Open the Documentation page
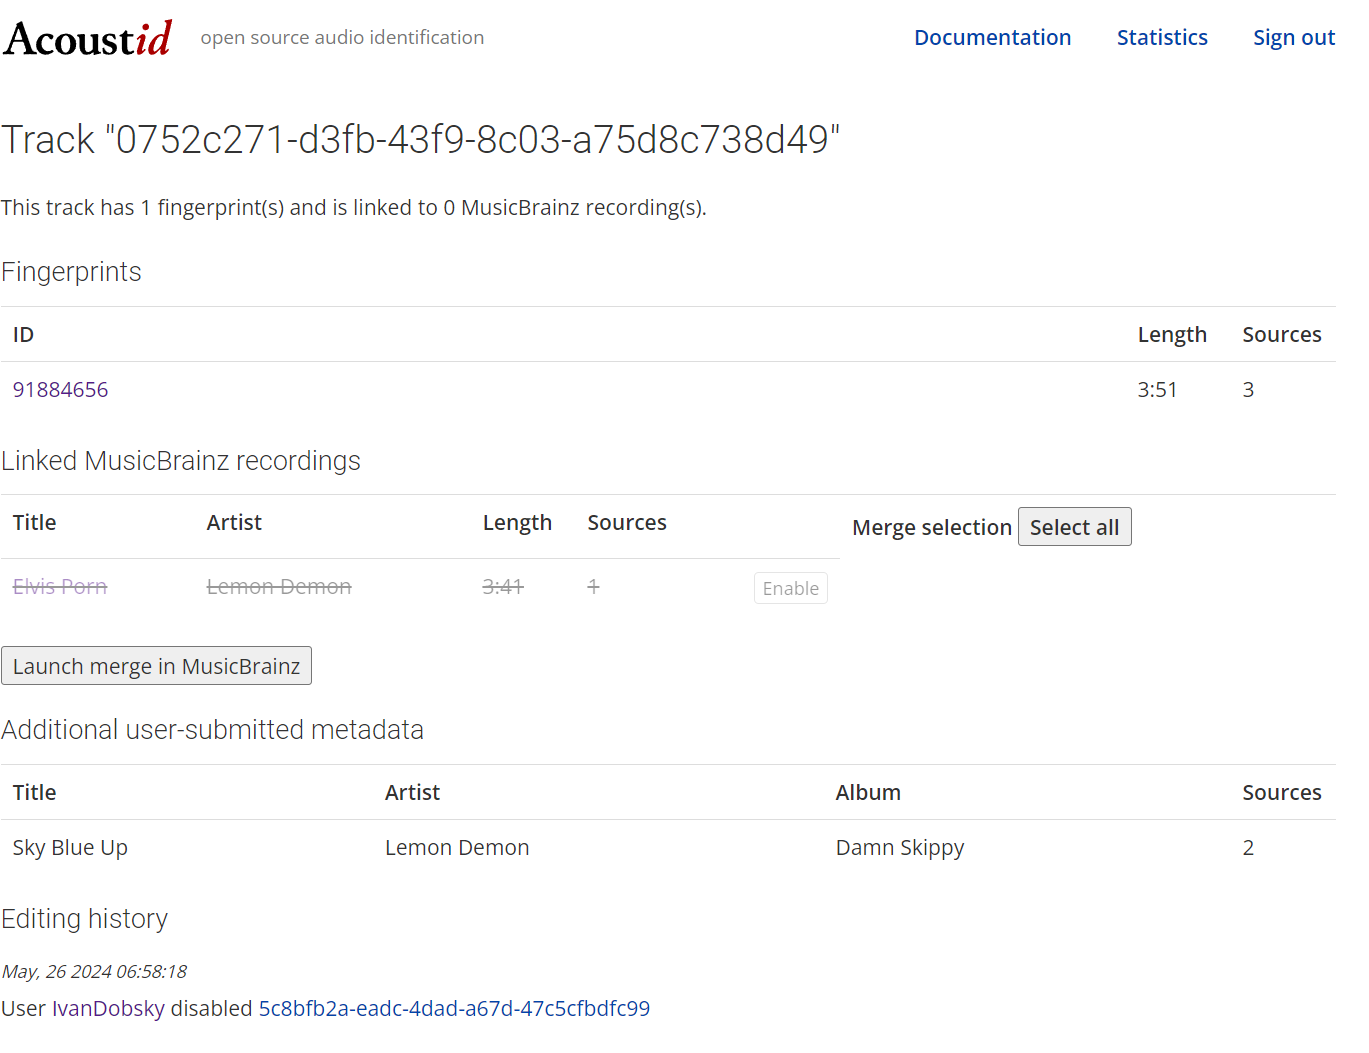 (992, 37)
